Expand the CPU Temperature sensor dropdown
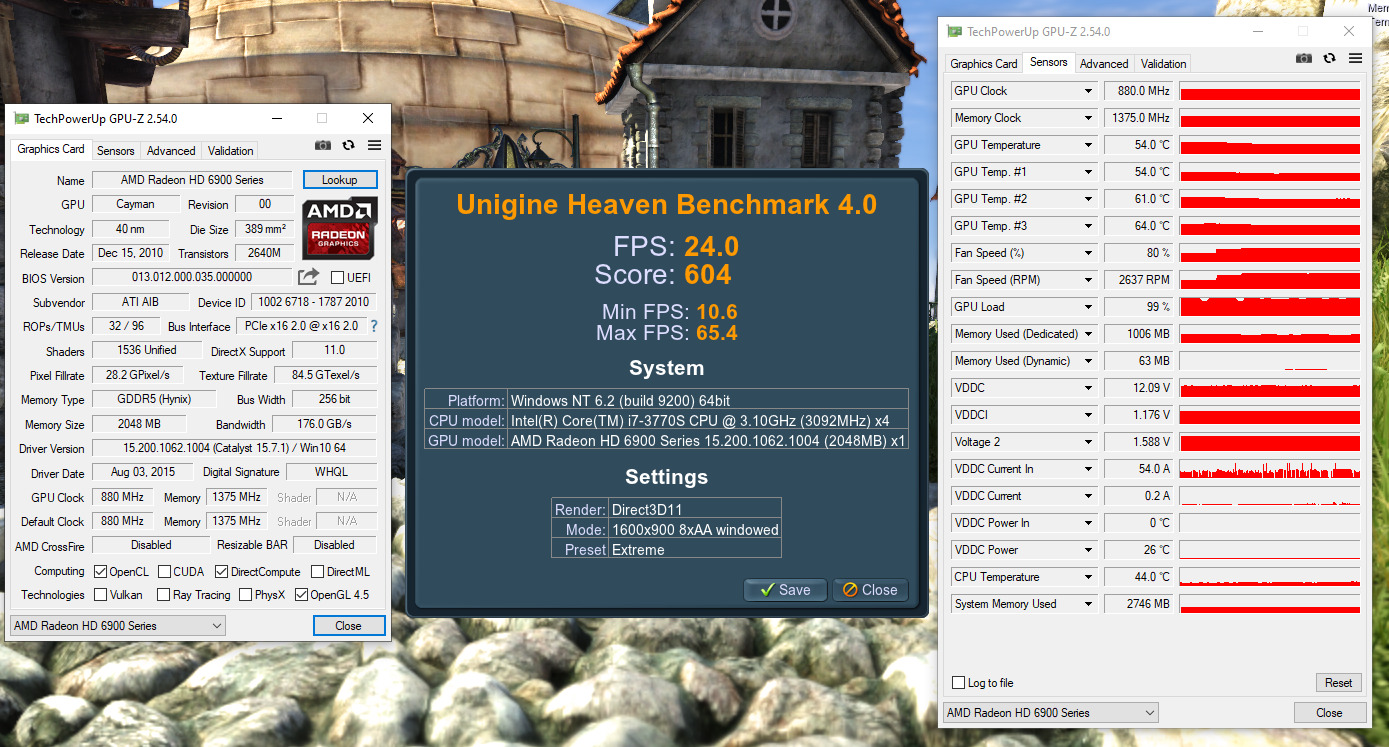This screenshot has width=1389, height=747. [1088, 577]
